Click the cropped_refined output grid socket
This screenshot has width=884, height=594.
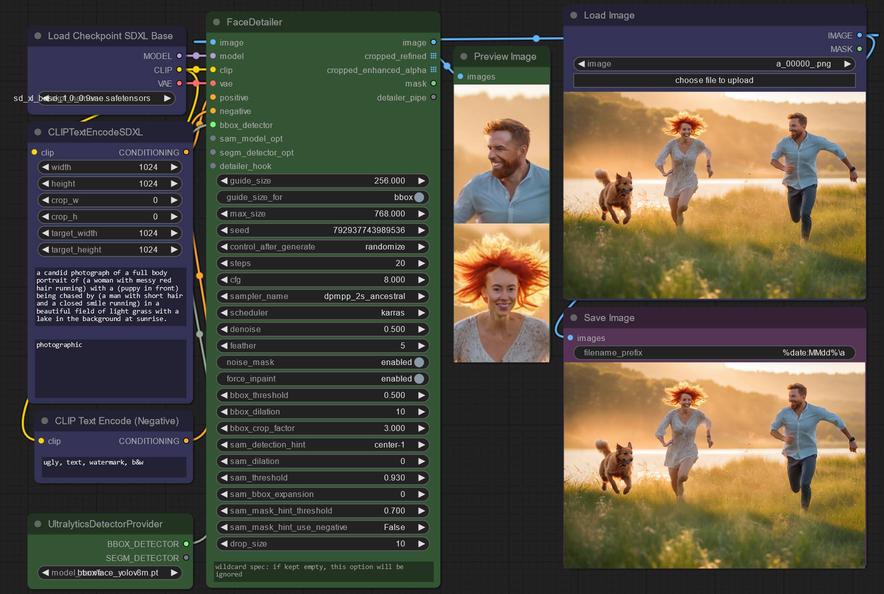[x=433, y=56]
